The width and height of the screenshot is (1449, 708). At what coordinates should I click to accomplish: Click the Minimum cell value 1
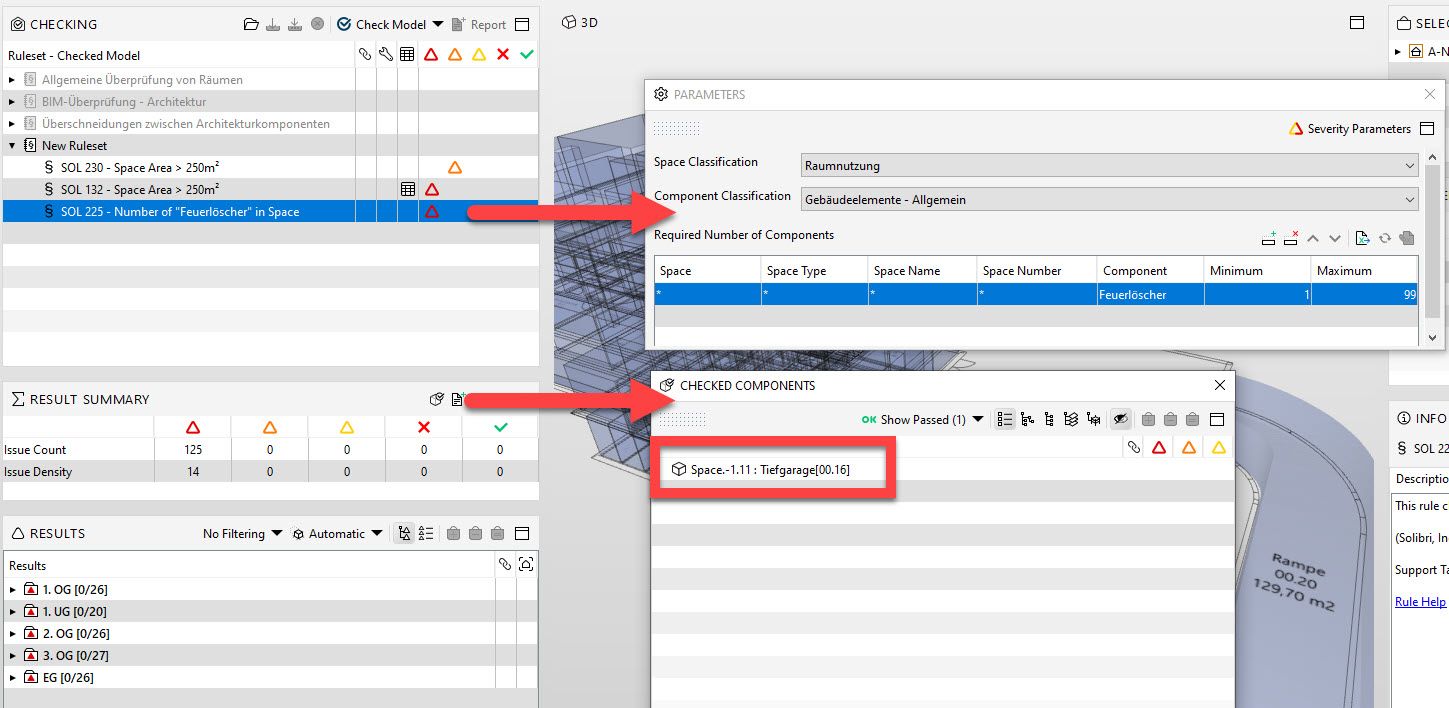pos(1257,295)
